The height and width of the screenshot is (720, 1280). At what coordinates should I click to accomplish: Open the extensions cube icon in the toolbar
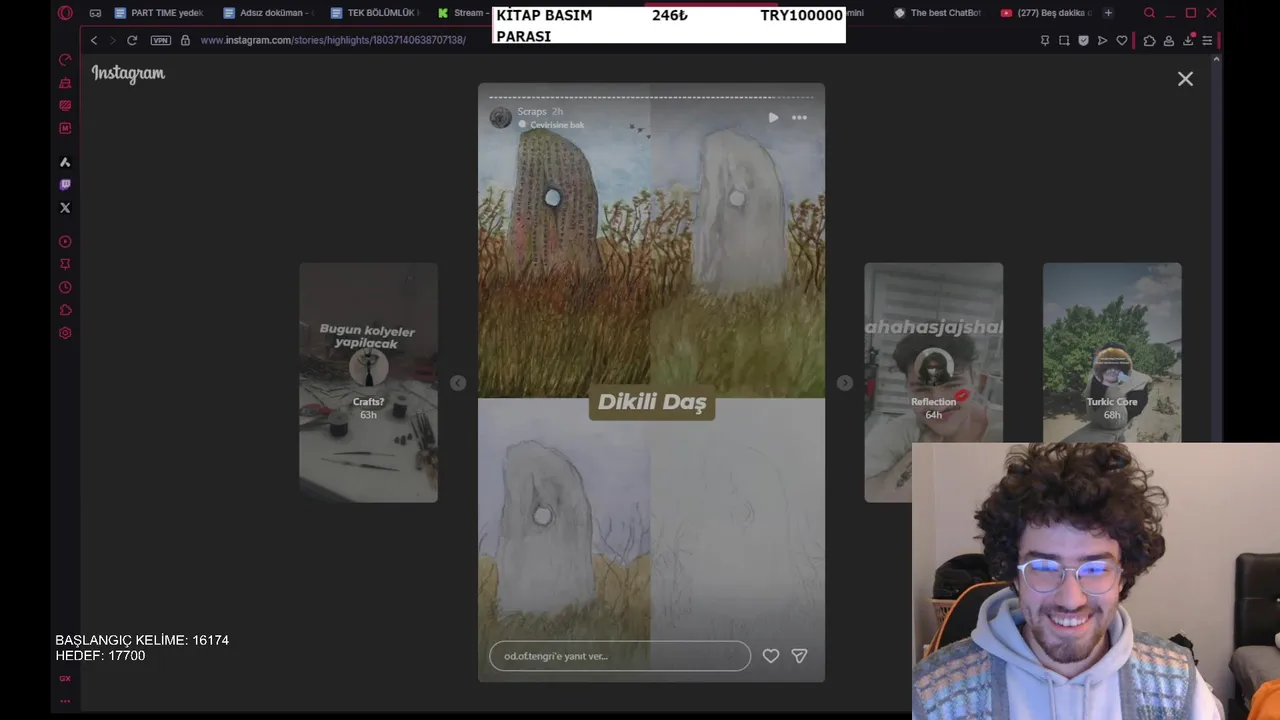tap(1149, 40)
